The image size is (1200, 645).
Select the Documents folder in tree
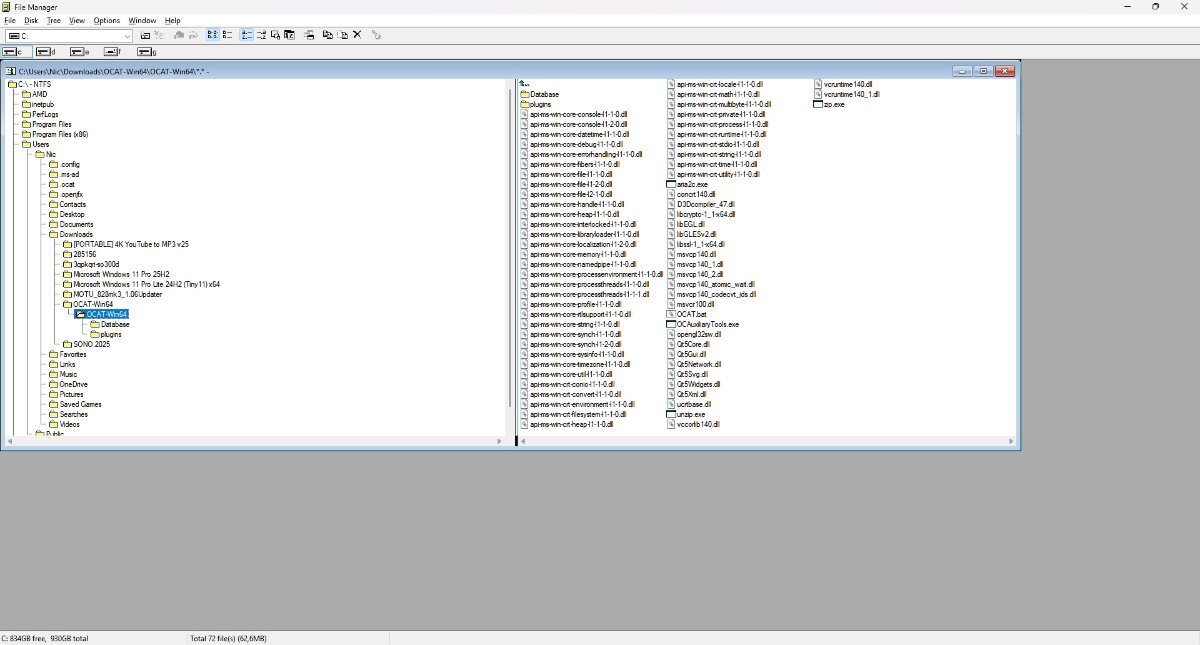click(x=70, y=224)
